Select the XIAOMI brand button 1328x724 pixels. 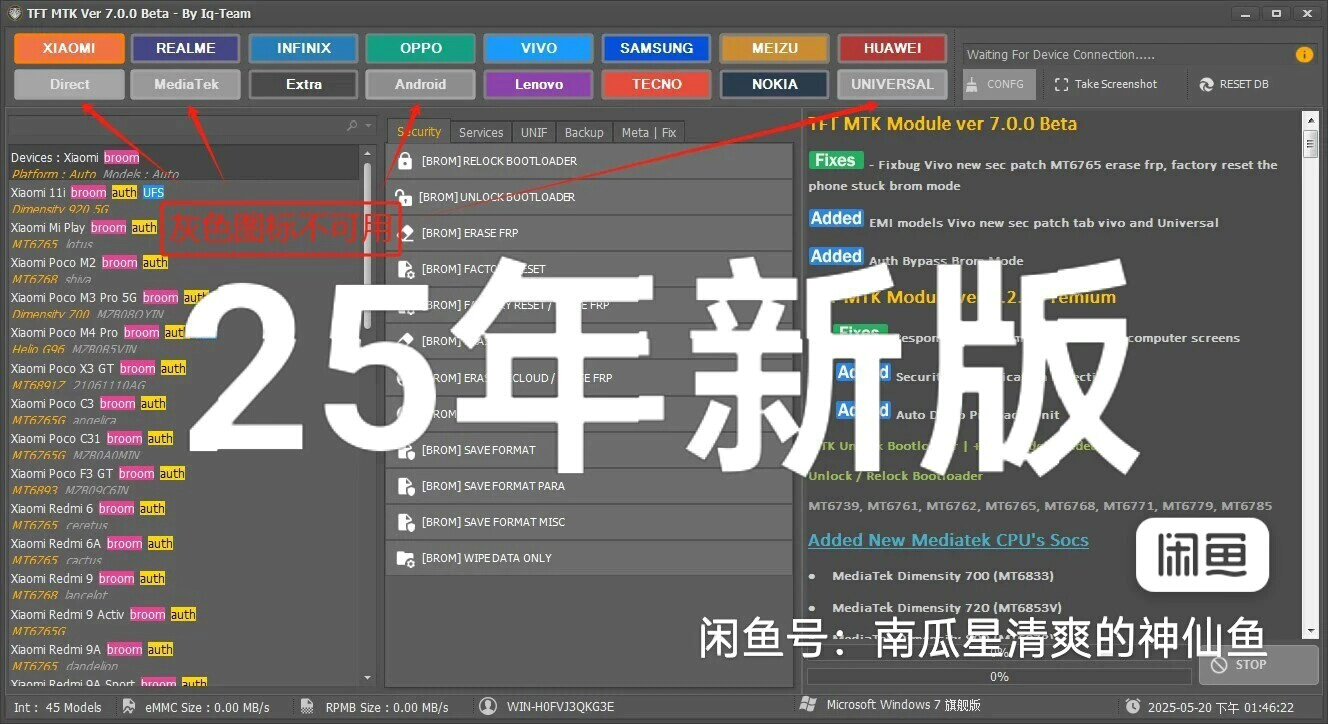(x=70, y=48)
